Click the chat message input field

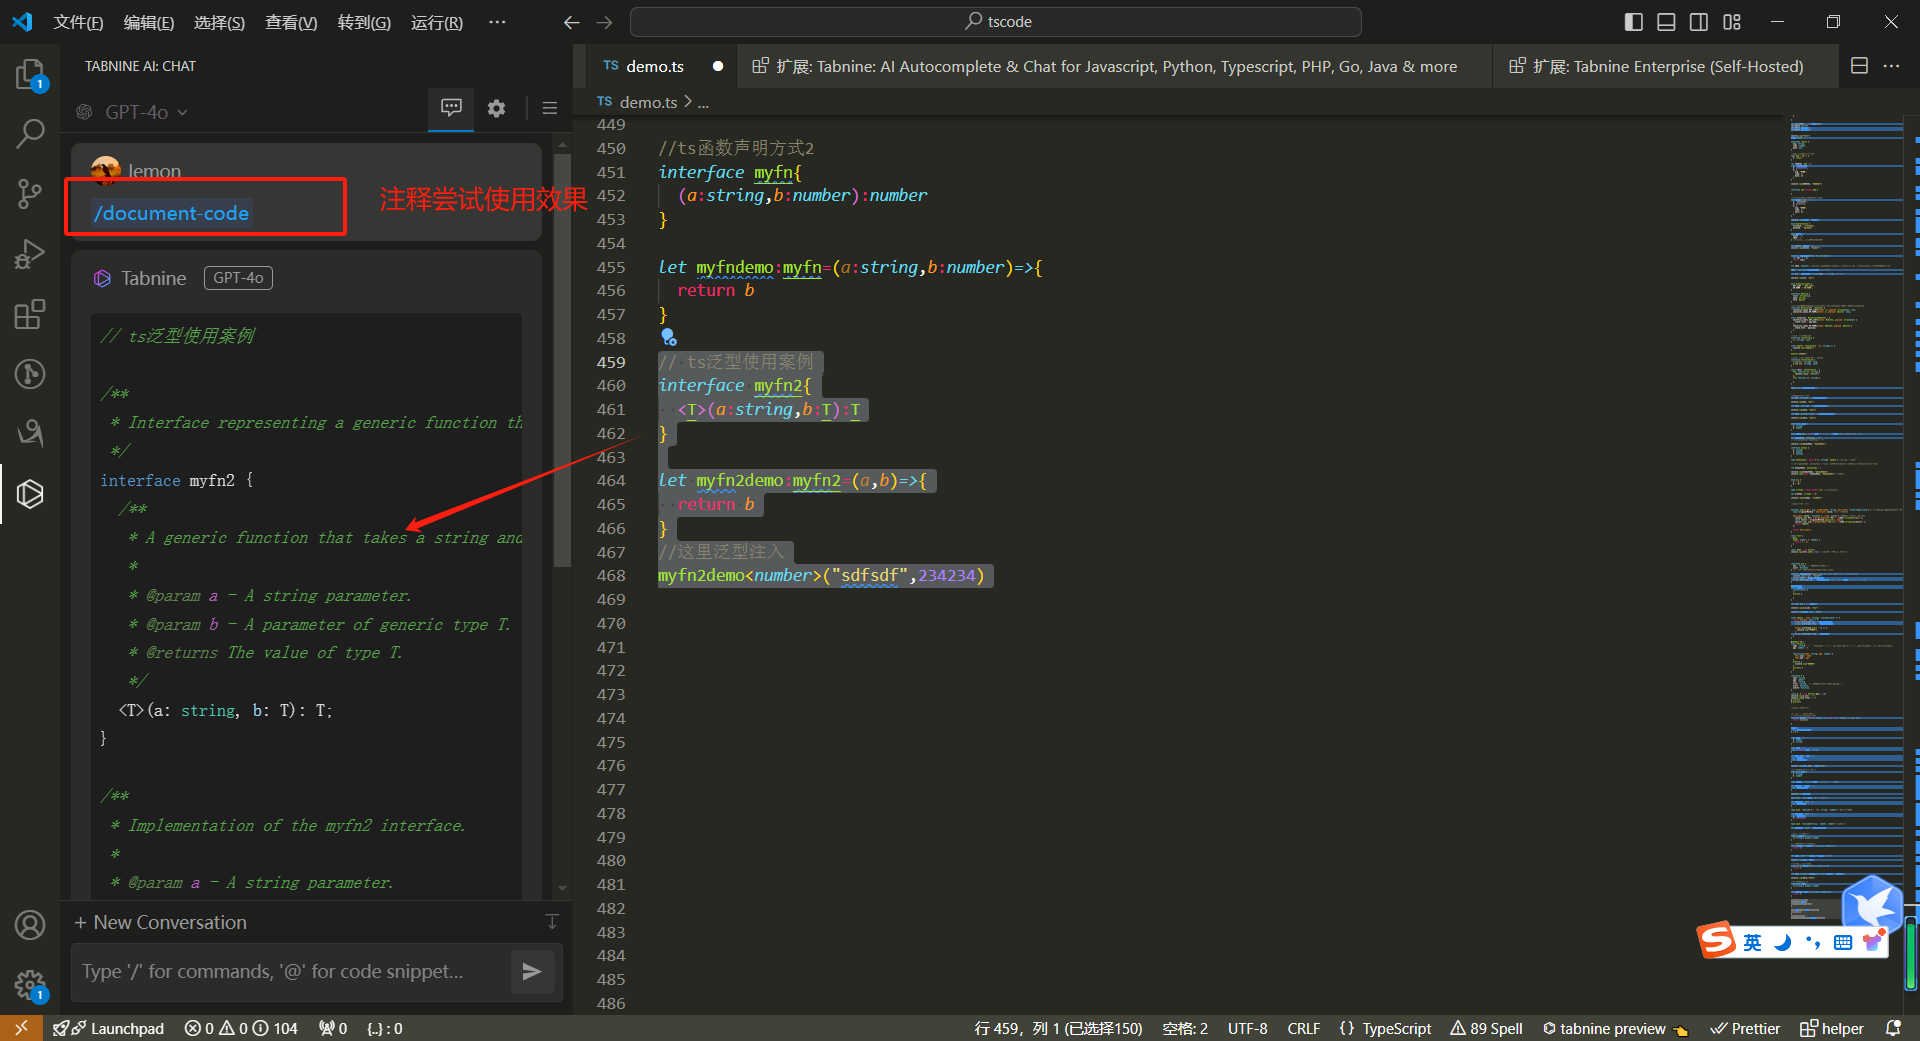(290, 971)
